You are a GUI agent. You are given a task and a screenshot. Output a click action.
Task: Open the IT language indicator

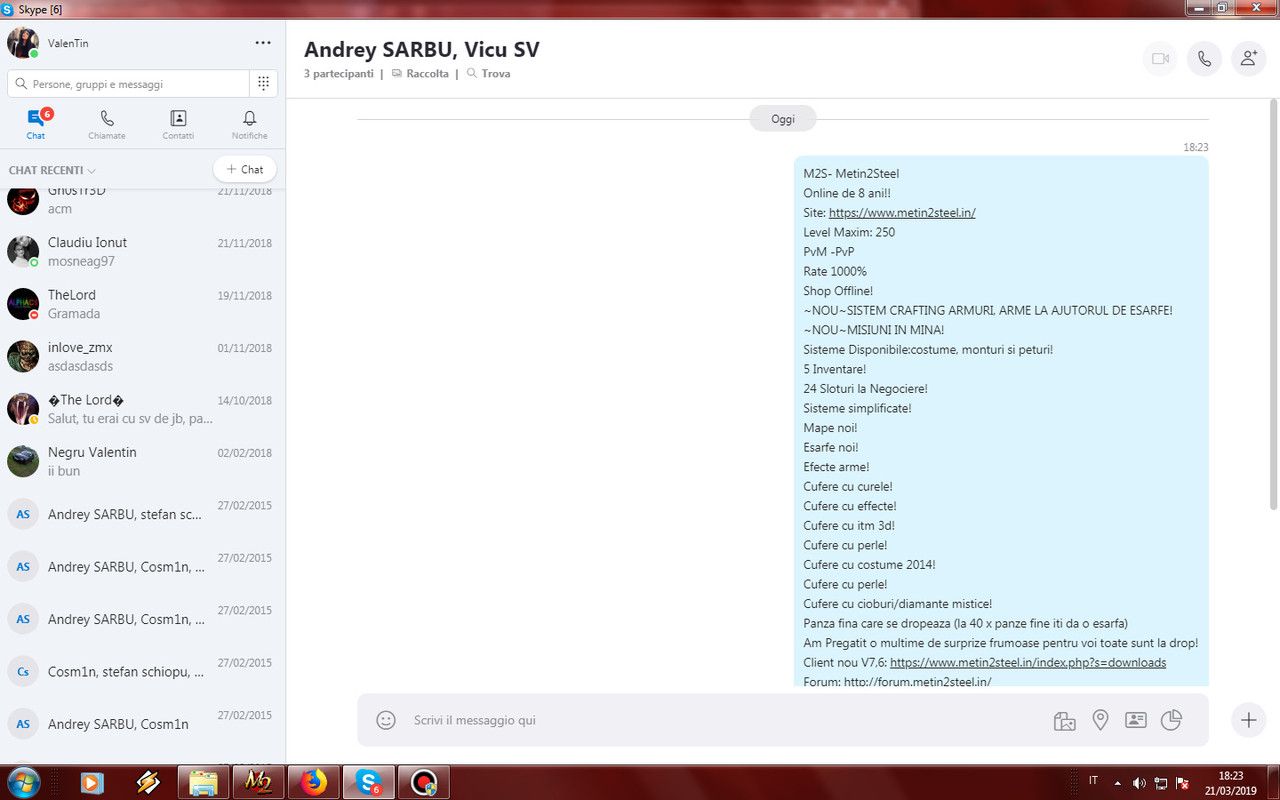(1093, 781)
